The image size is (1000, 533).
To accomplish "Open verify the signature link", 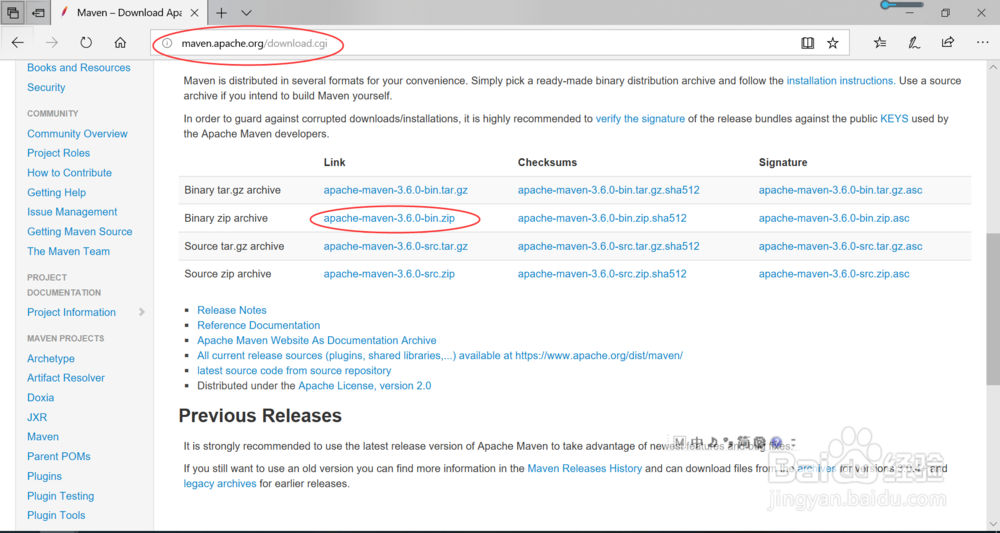I will click(x=640, y=119).
